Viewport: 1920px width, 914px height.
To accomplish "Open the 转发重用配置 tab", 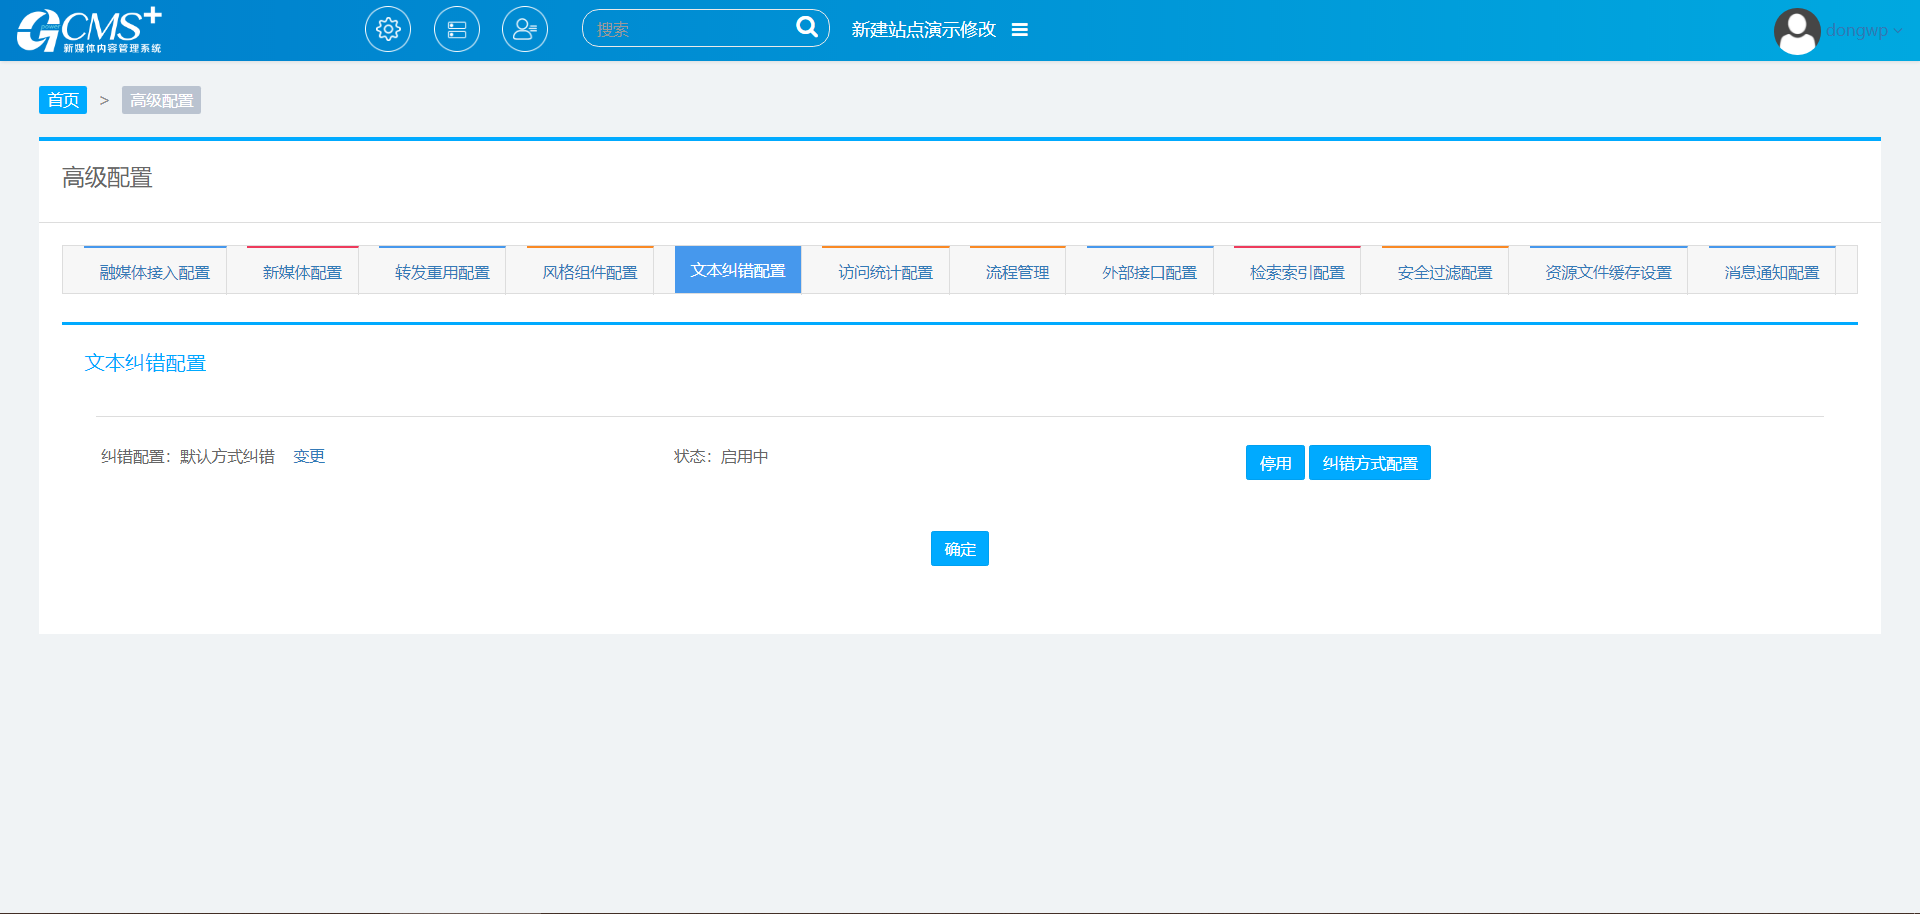I will point(442,272).
